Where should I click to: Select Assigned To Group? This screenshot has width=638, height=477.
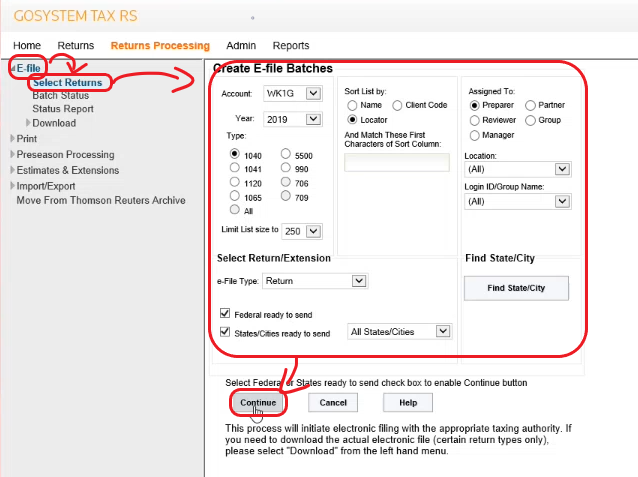pos(530,120)
